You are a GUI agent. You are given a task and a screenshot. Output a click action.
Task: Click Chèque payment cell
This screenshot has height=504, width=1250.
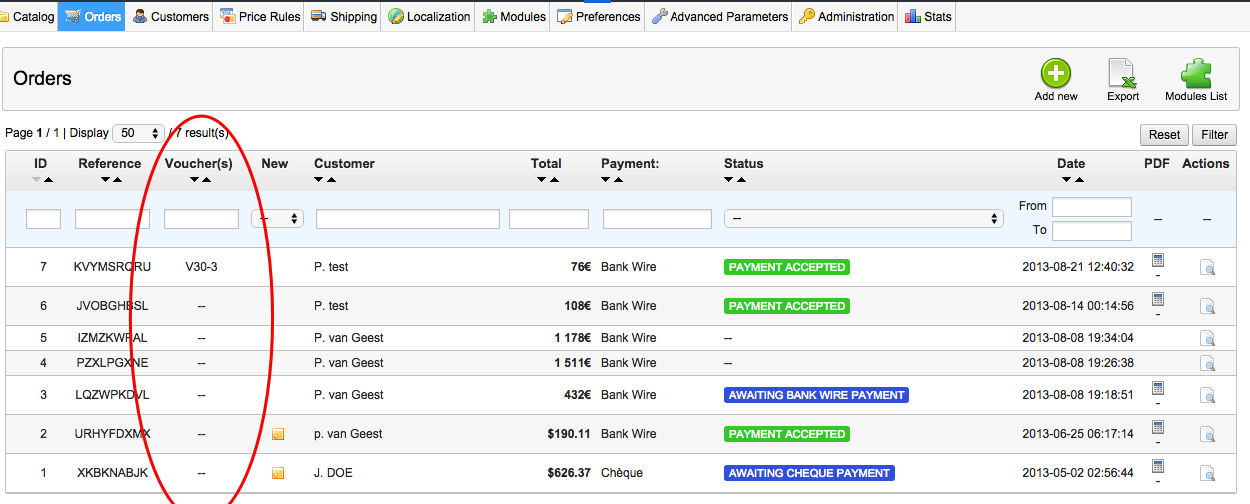(622, 473)
